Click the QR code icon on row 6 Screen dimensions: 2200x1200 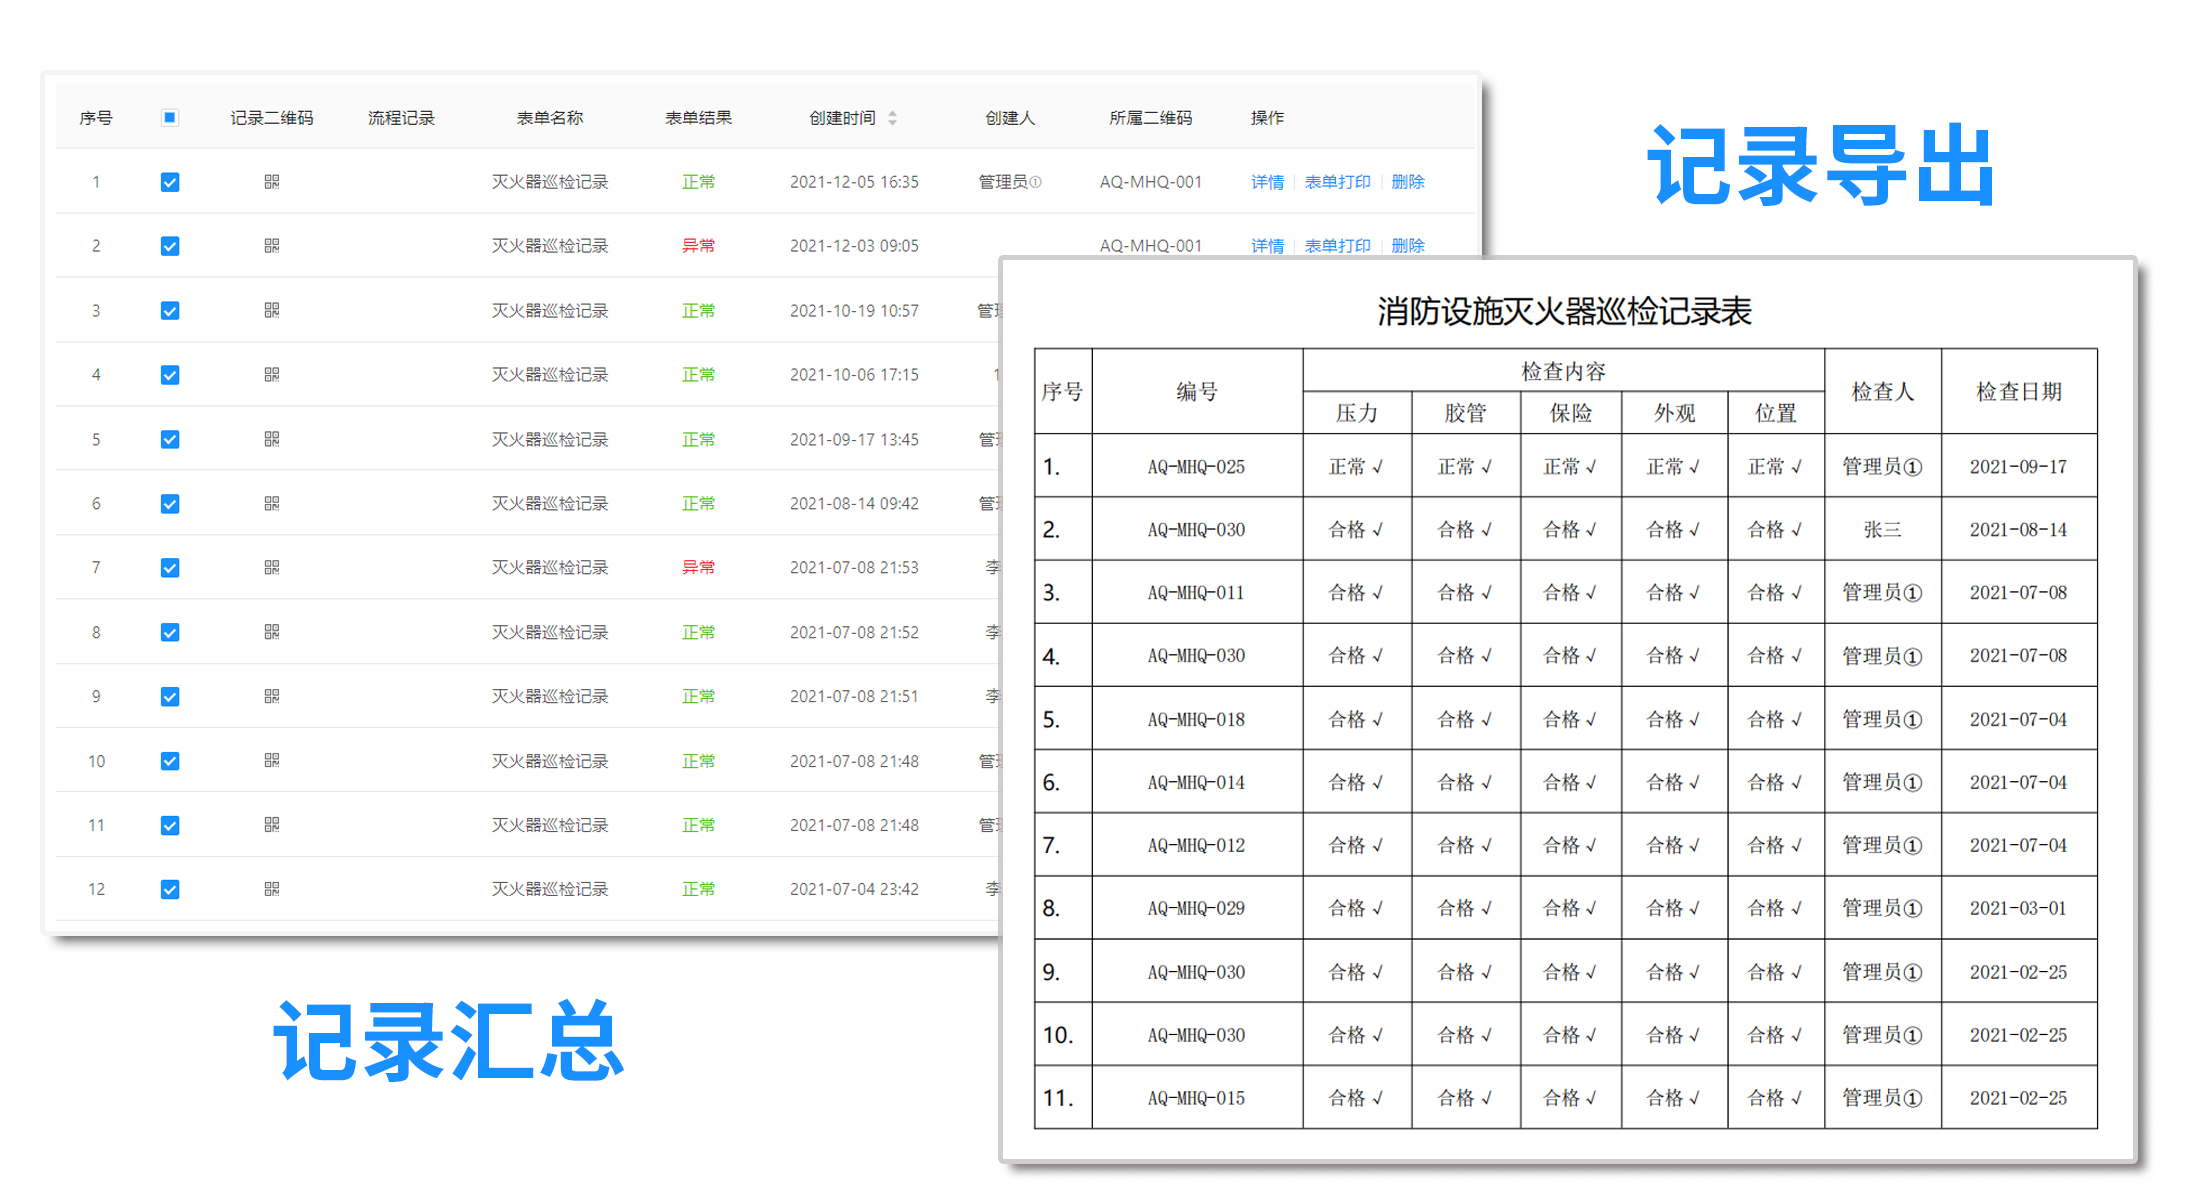coord(271,503)
